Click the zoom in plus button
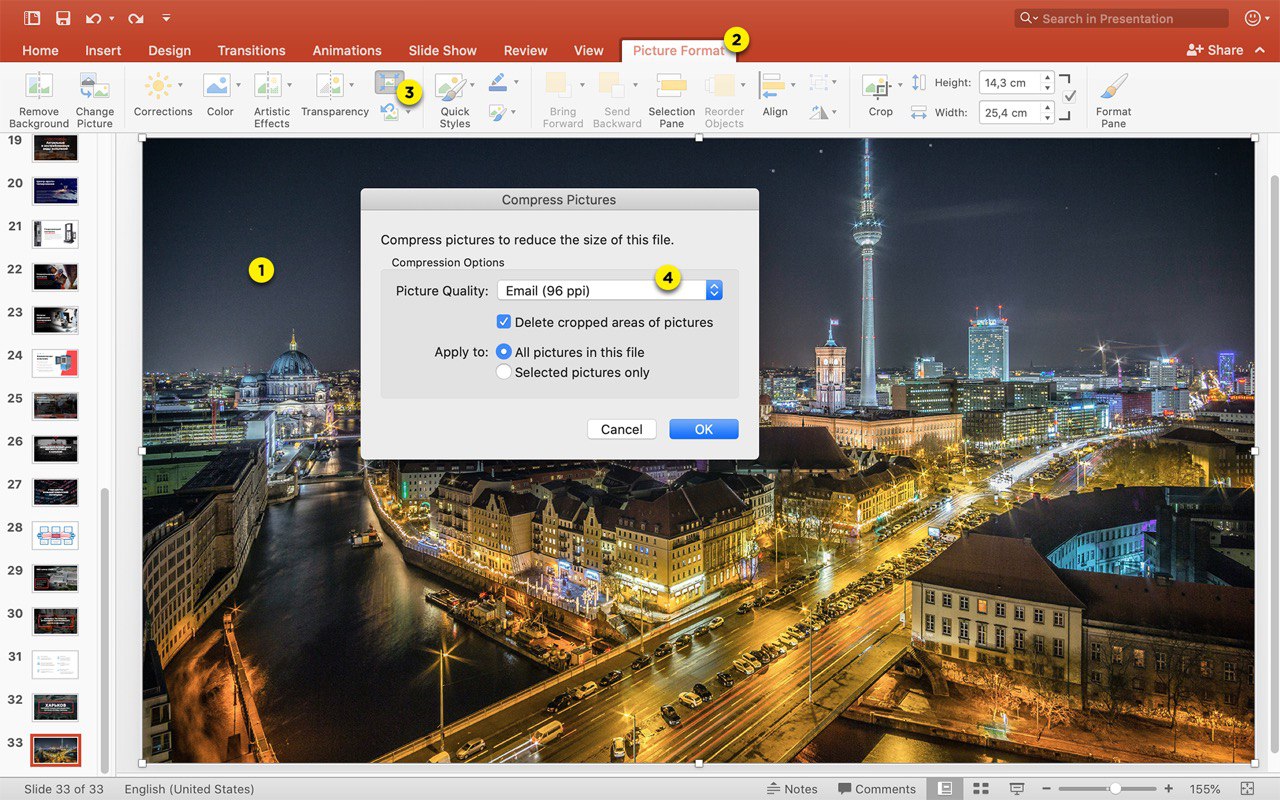Screen dimensions: 1280x800 (1167, 789)
